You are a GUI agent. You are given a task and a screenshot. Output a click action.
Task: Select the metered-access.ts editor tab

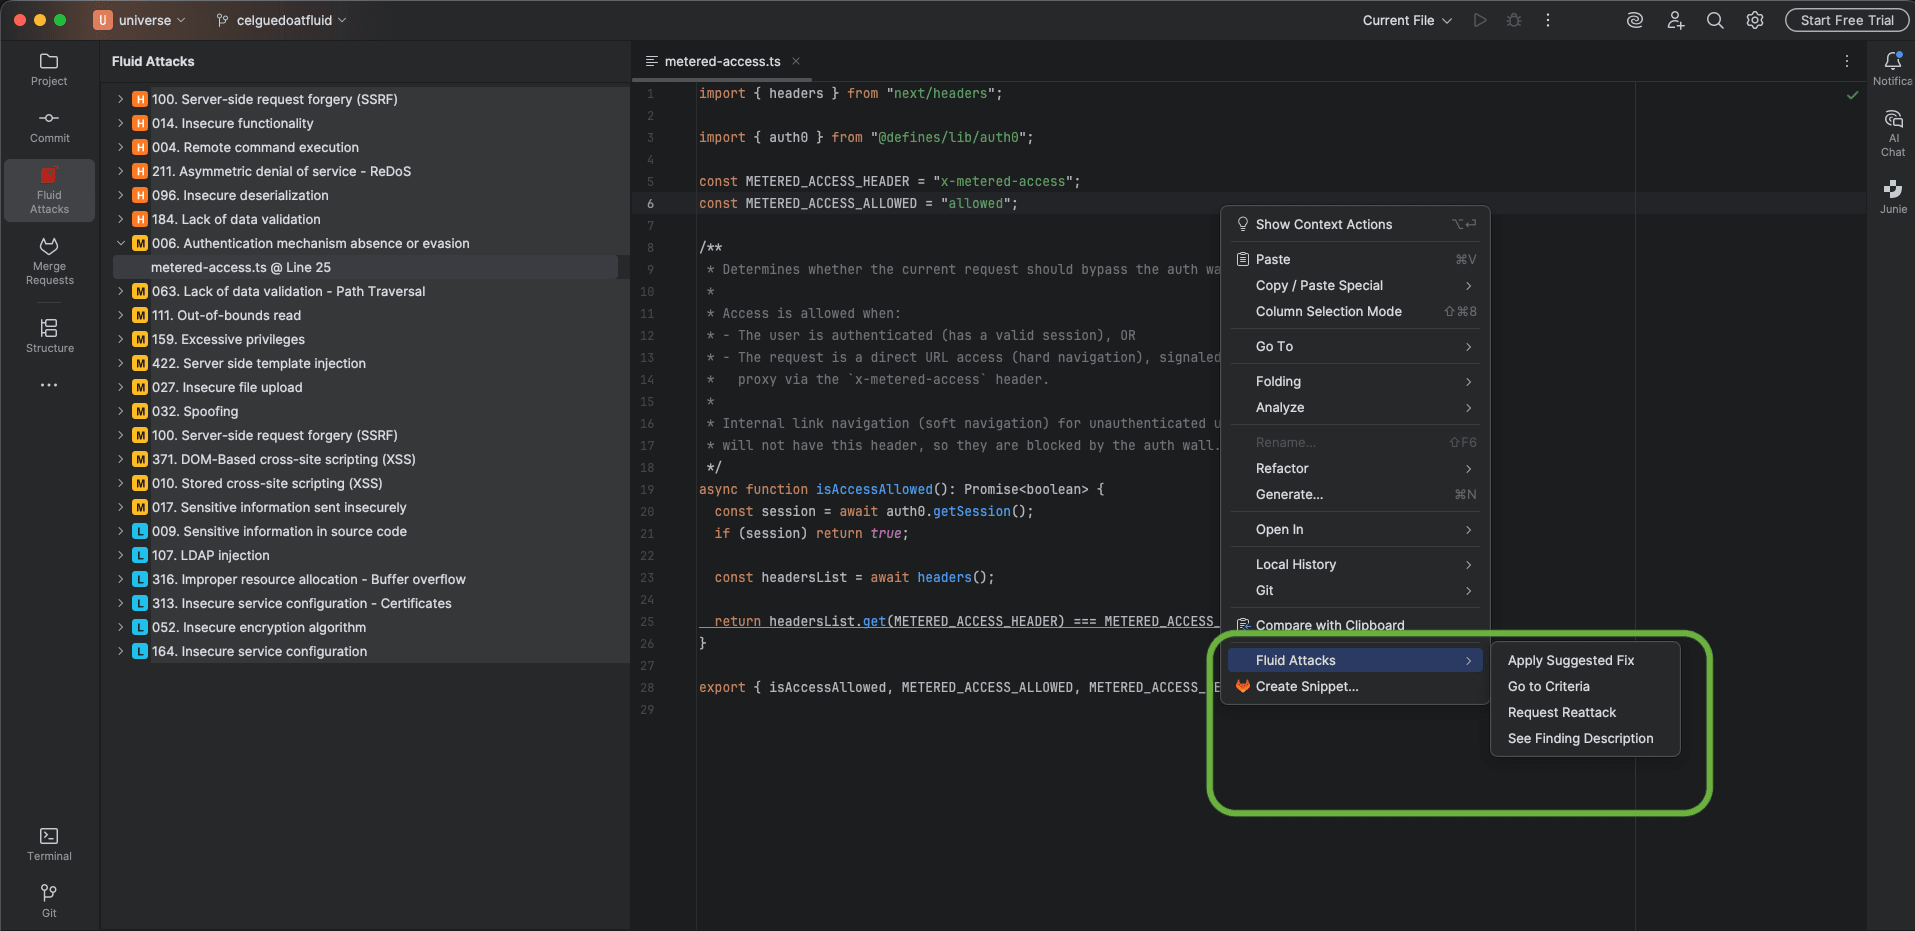[x=722, y=61]
